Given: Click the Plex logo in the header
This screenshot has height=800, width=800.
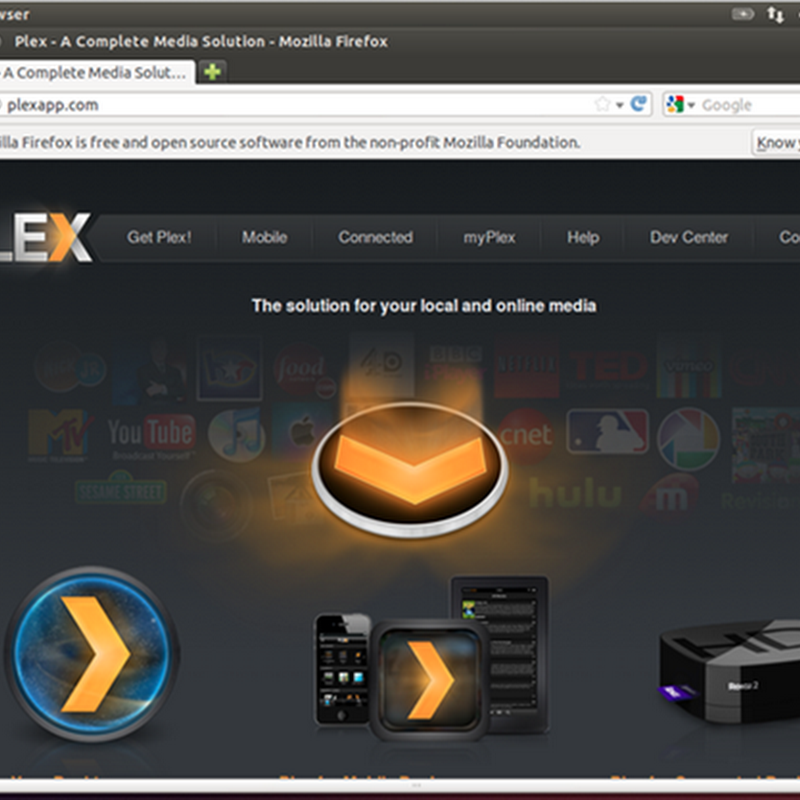Looking at the screenshot, I should [45, 237].
